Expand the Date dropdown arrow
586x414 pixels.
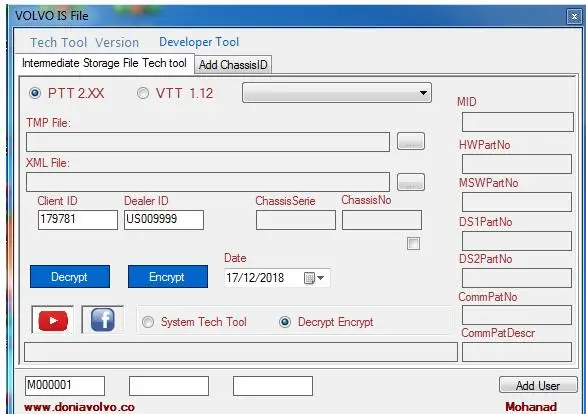(321, 278)
